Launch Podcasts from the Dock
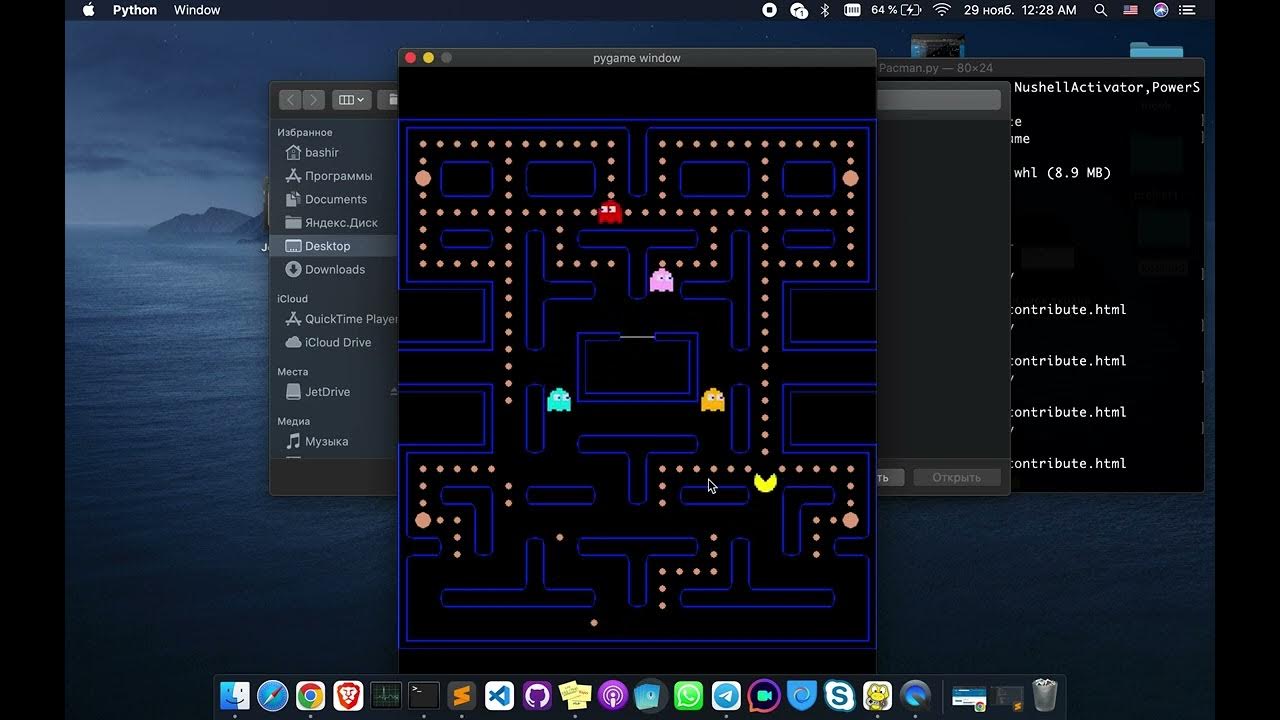 (613, 695)
